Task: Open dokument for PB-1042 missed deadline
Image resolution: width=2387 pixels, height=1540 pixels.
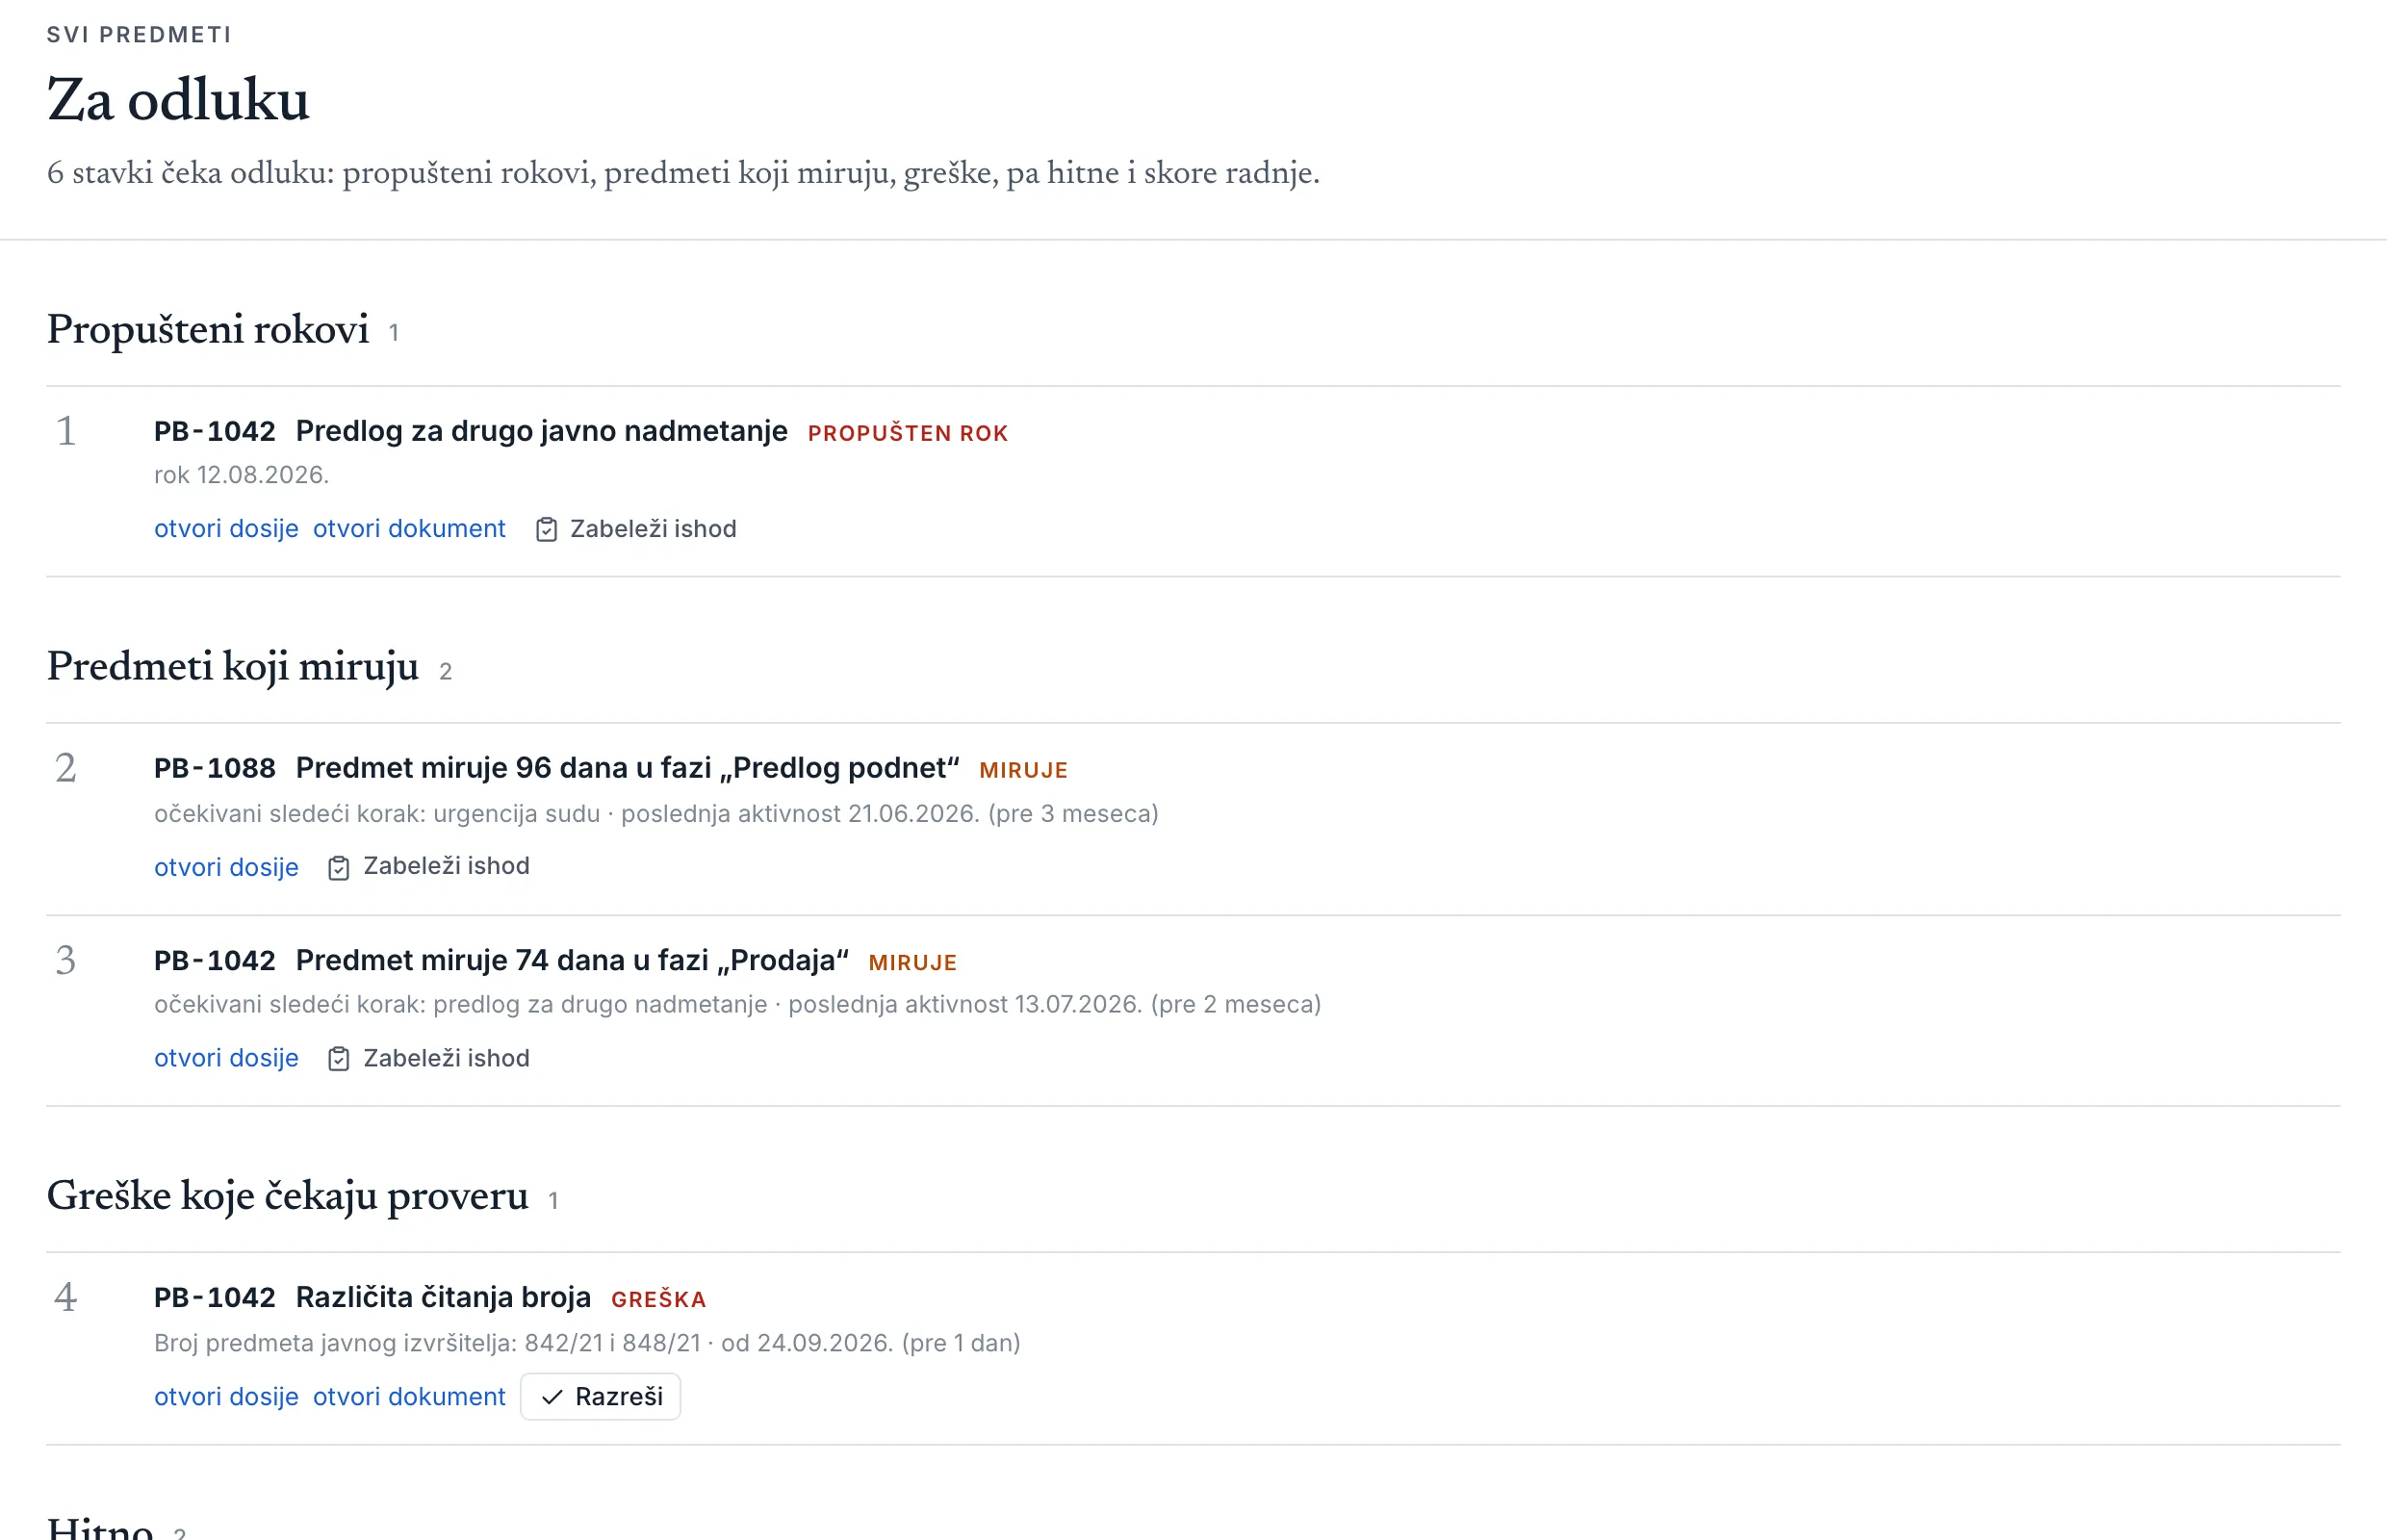Action: click(409, 529)
